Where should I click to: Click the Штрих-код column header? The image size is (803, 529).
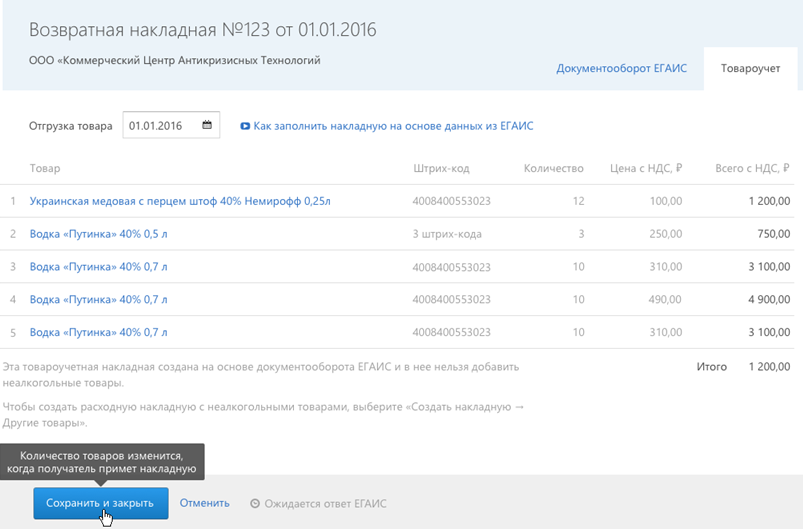(x=441, y=168)
